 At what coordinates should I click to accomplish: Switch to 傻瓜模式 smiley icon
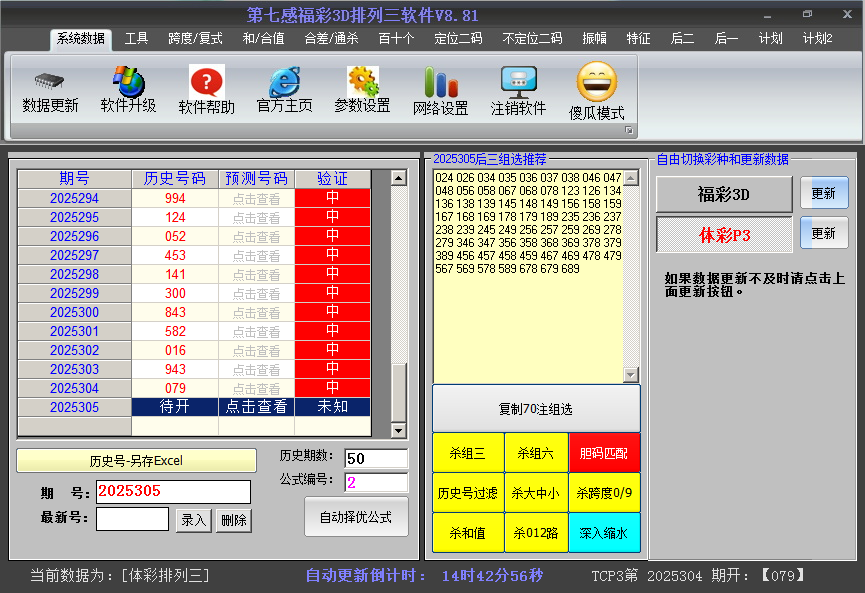(x=597, y=81)
